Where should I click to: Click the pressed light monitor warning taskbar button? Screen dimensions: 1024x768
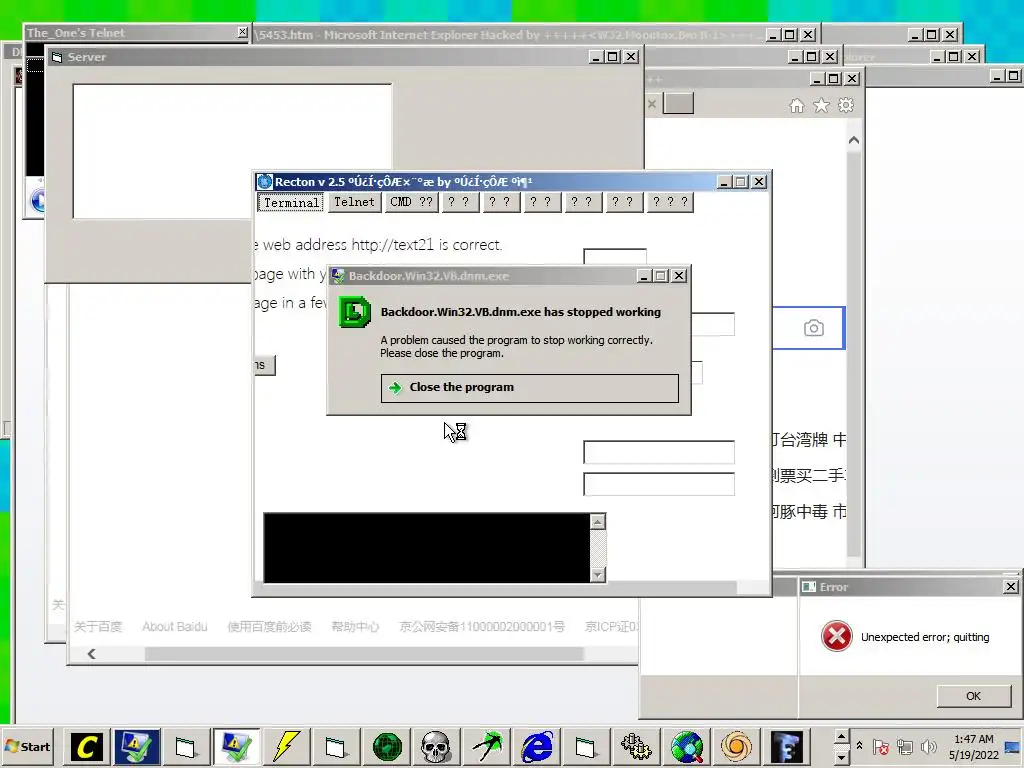(x=236, y=746)
